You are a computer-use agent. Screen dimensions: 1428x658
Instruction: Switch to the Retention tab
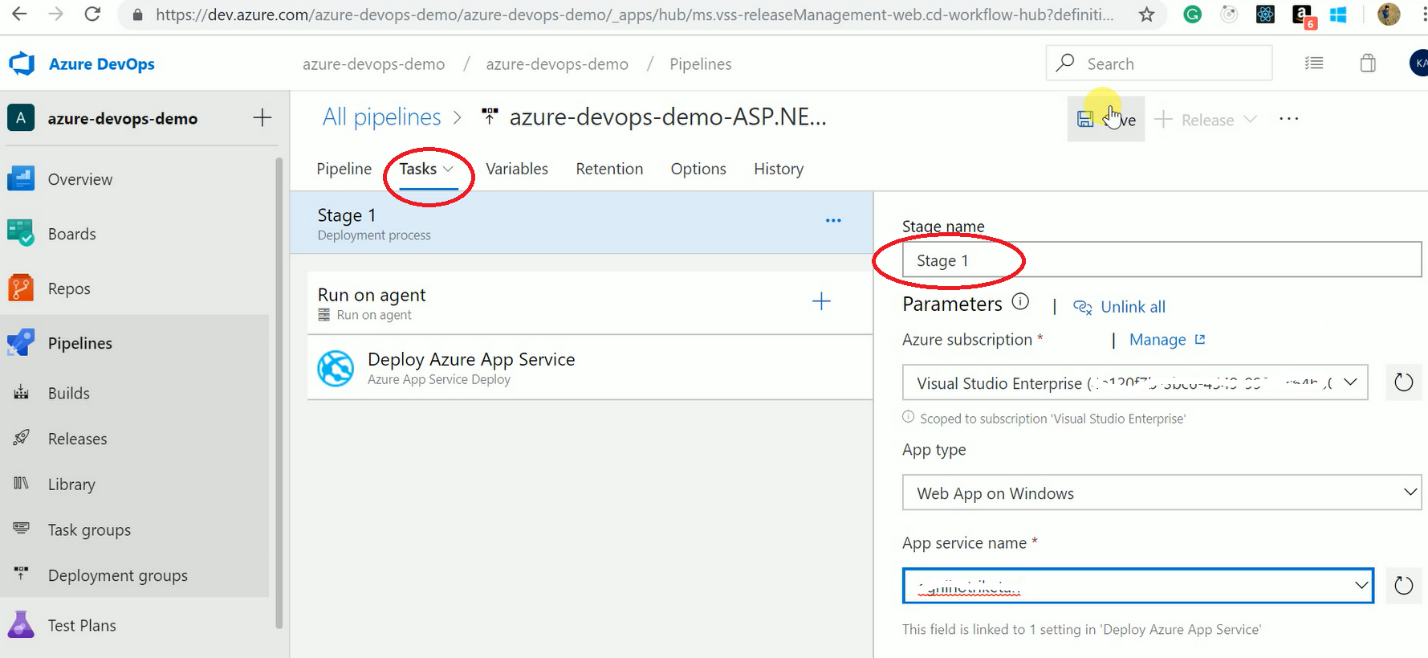point(609,169)
